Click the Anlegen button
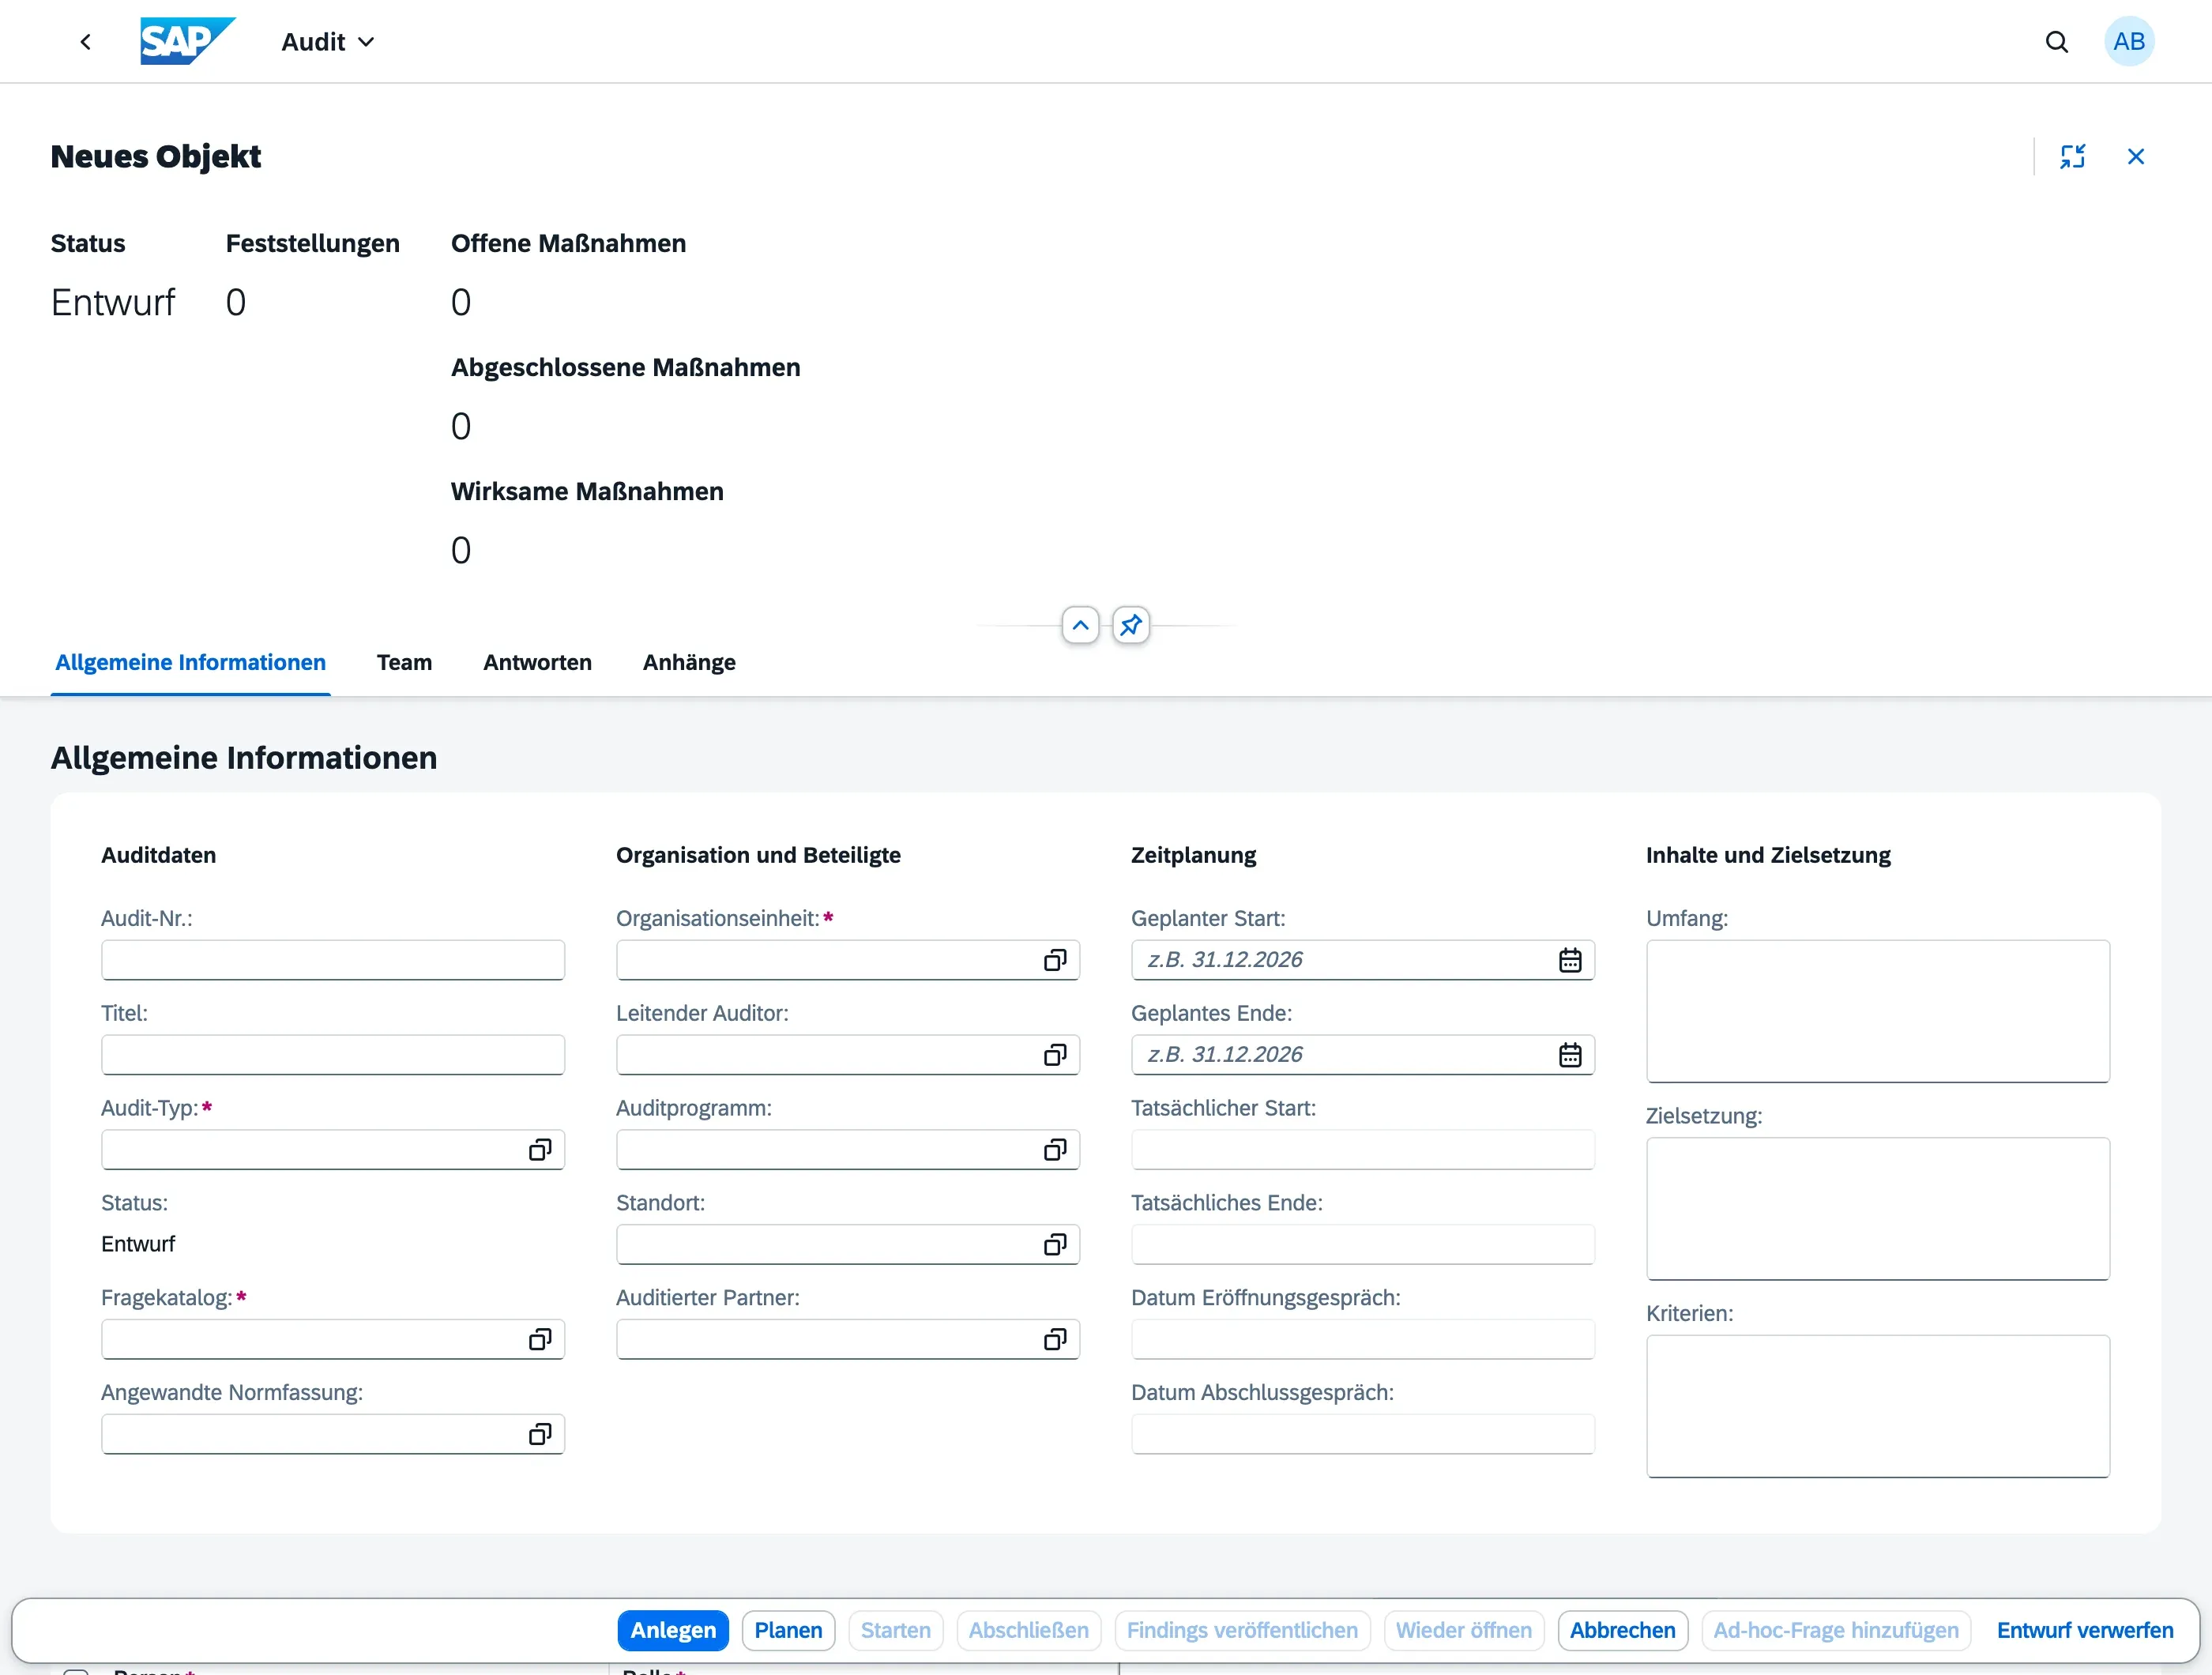Image resolution: width=2212 pixels, height=1675 pixels. pyautogui.click(x=673, y=1630)
